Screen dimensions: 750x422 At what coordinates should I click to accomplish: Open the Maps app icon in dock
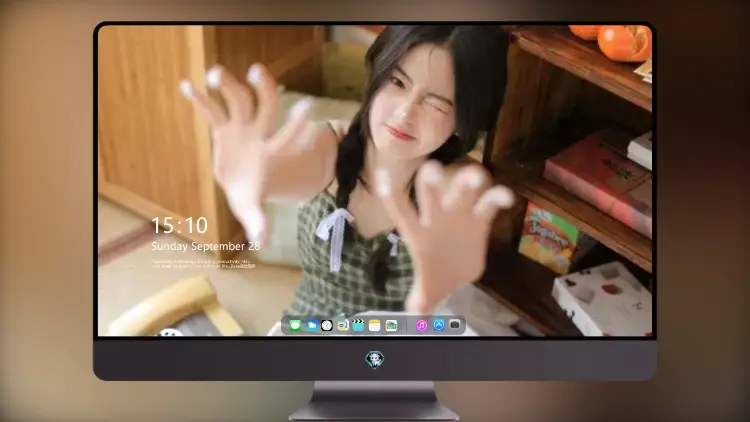click(391, 325)
